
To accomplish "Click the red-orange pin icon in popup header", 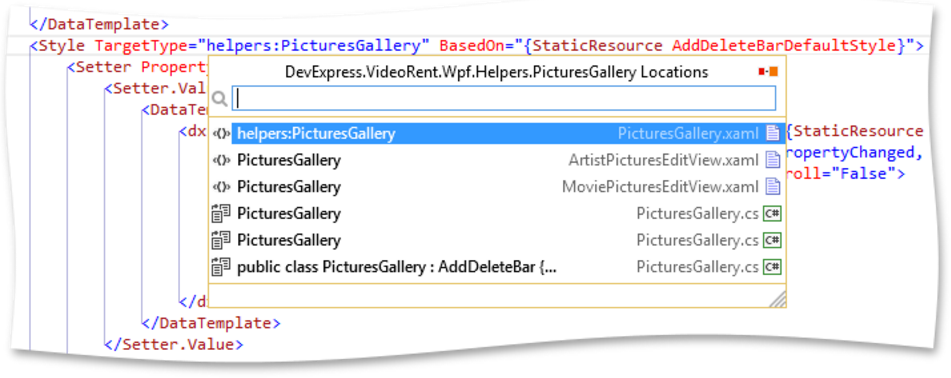I will [x=768, y=72].
